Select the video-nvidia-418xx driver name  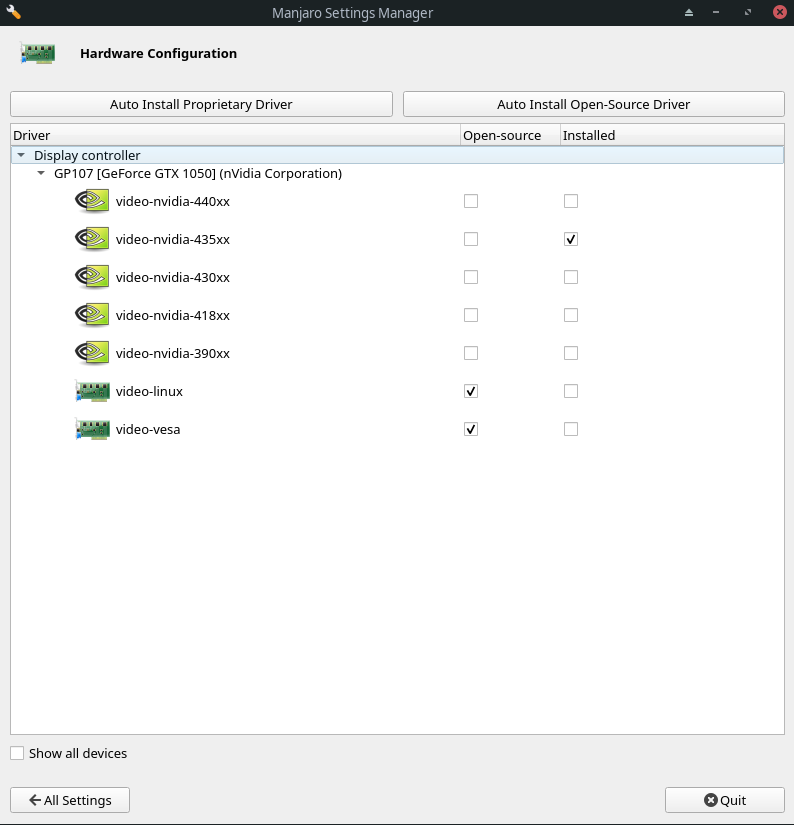click(x=173, y=315)
